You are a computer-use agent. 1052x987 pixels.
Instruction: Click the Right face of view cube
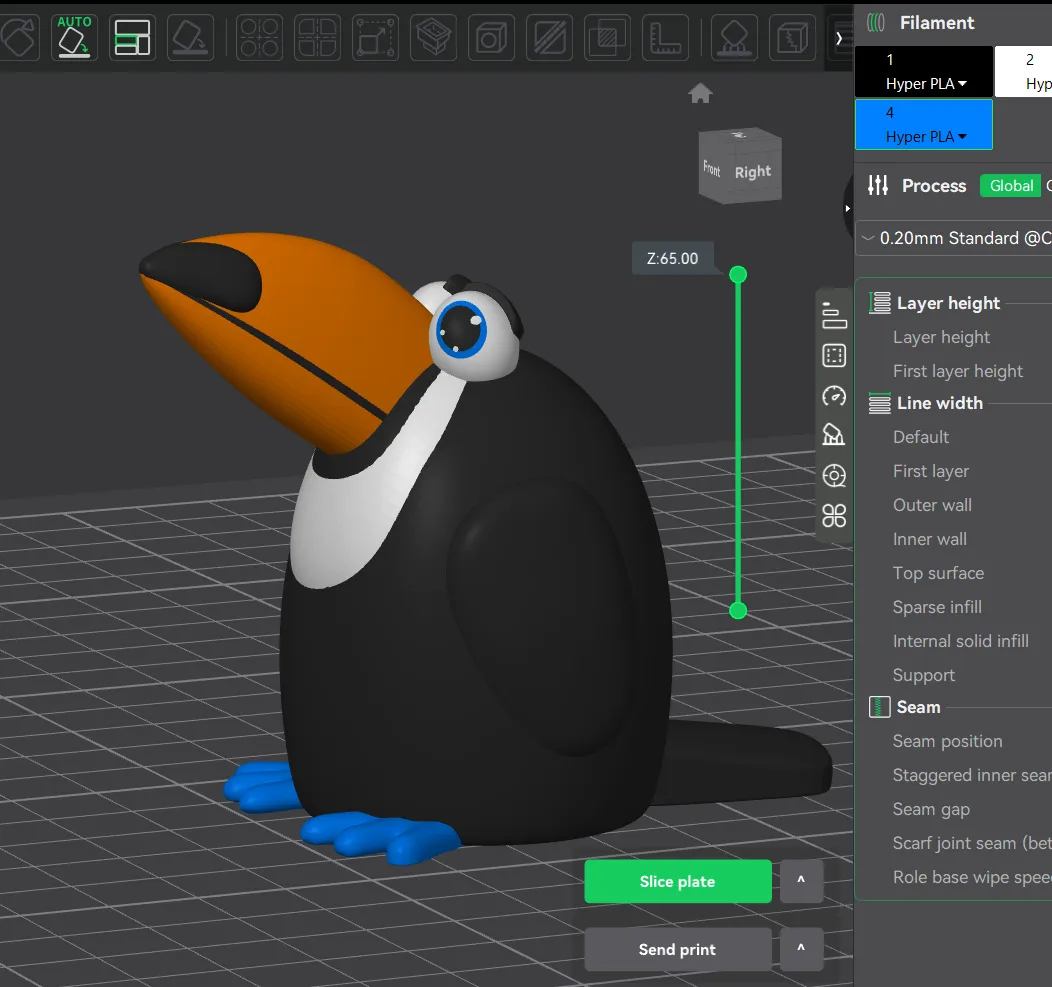coord(753,172)
